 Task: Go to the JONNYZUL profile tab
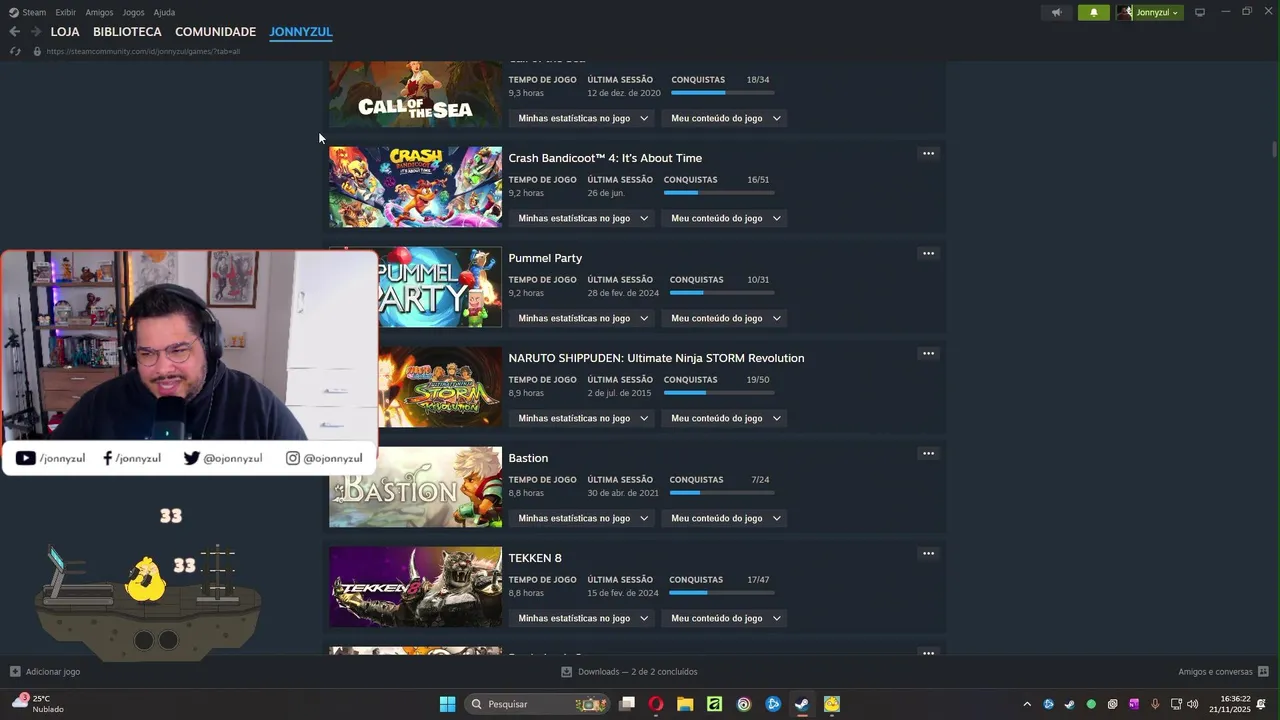click(x=301, y=32)
